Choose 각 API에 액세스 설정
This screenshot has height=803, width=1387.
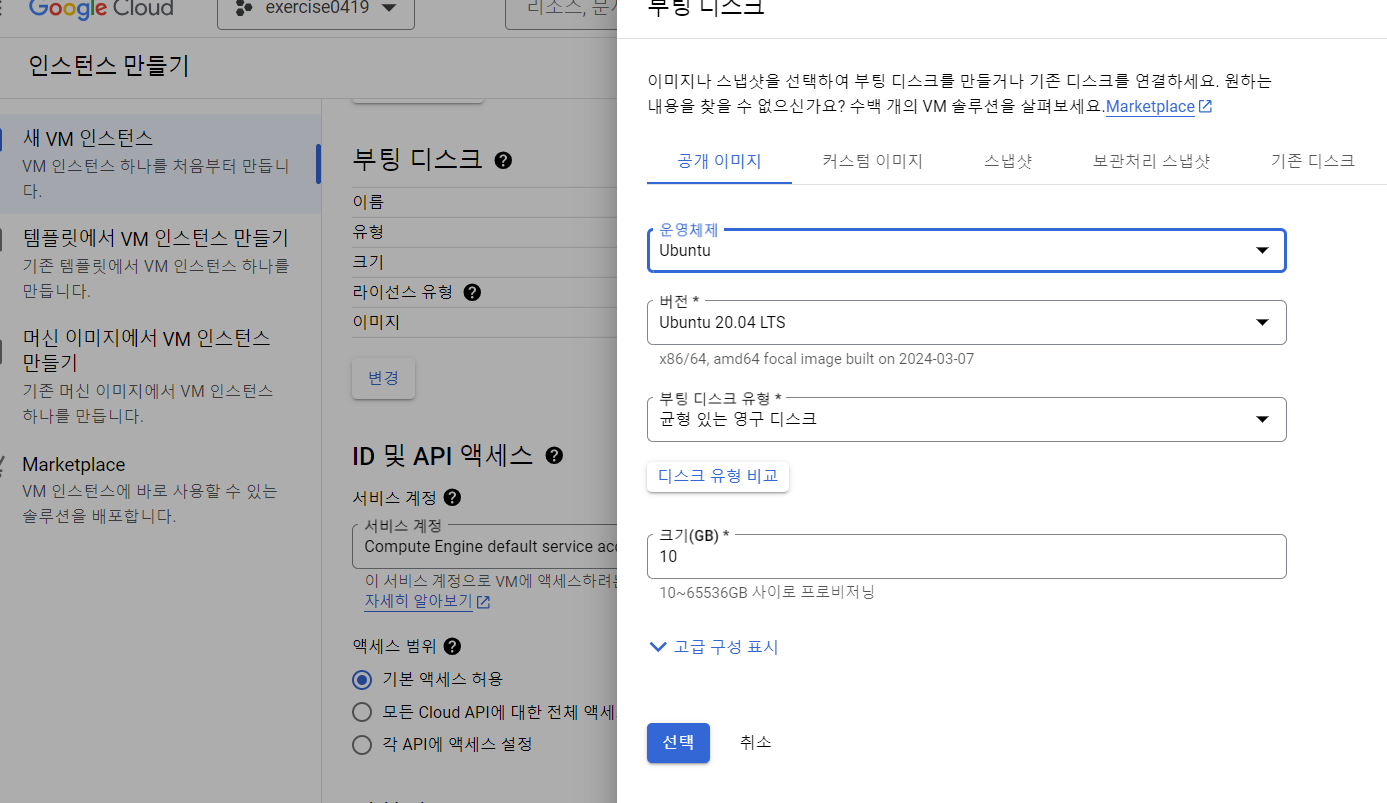point(361,744)
